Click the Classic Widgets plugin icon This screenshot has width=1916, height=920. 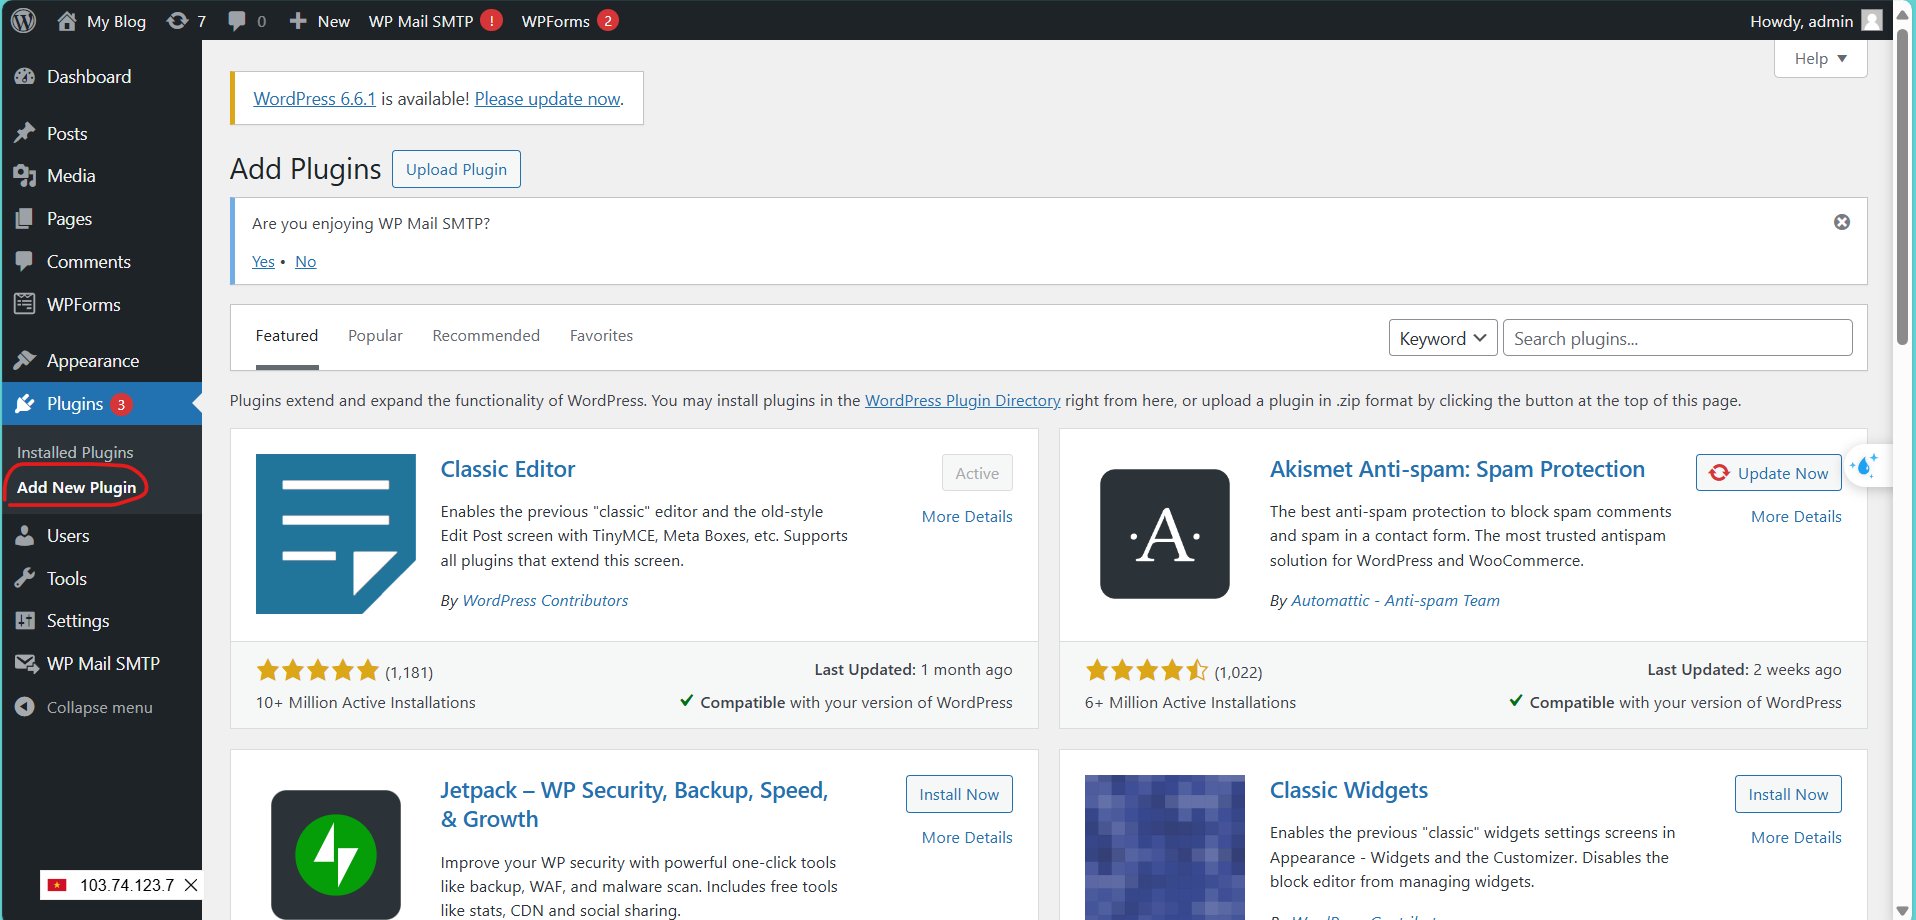coord(1165,848)
